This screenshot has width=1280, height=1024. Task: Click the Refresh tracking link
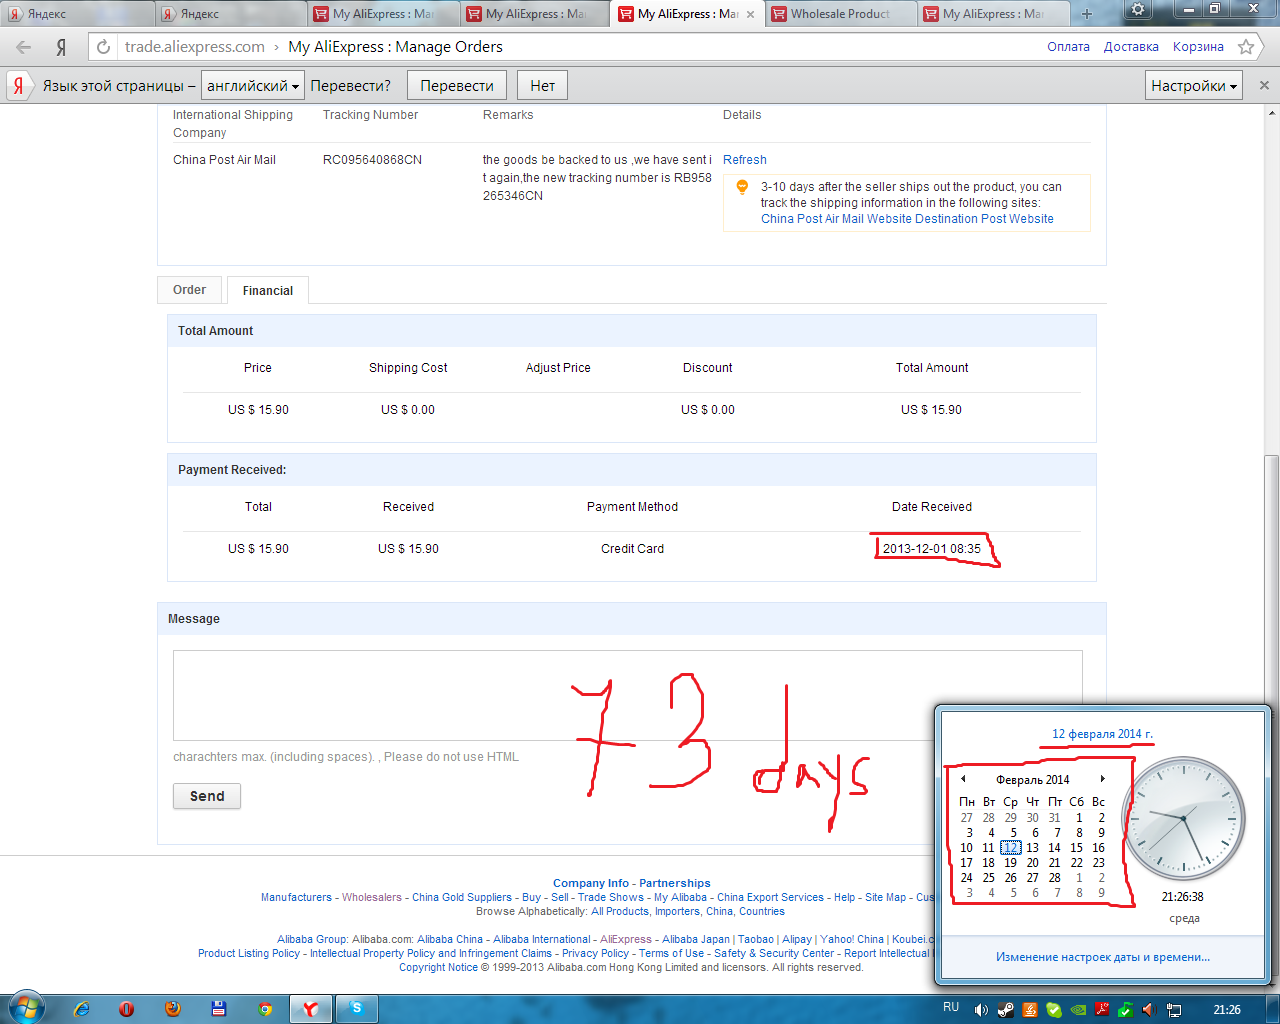[745, 160]
